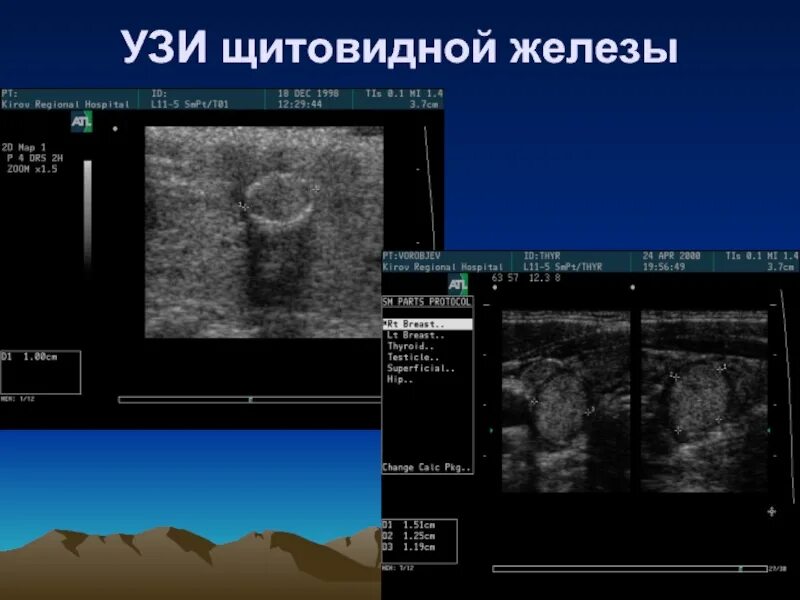Click the PT:VOROBJEV patient field
Image resolution: width=800 pixels, height=600 pixels.
click(411, 256)
